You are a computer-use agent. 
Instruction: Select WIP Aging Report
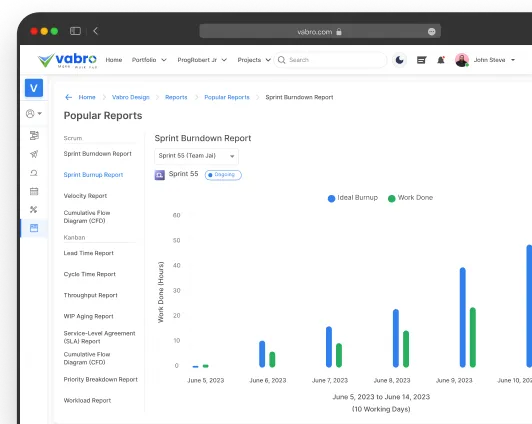[x=89, y=316]
